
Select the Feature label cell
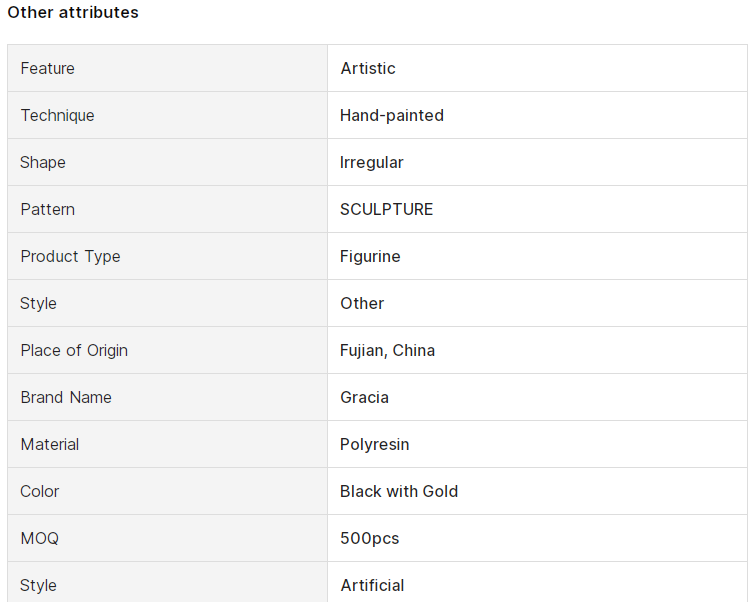(167, 68)
